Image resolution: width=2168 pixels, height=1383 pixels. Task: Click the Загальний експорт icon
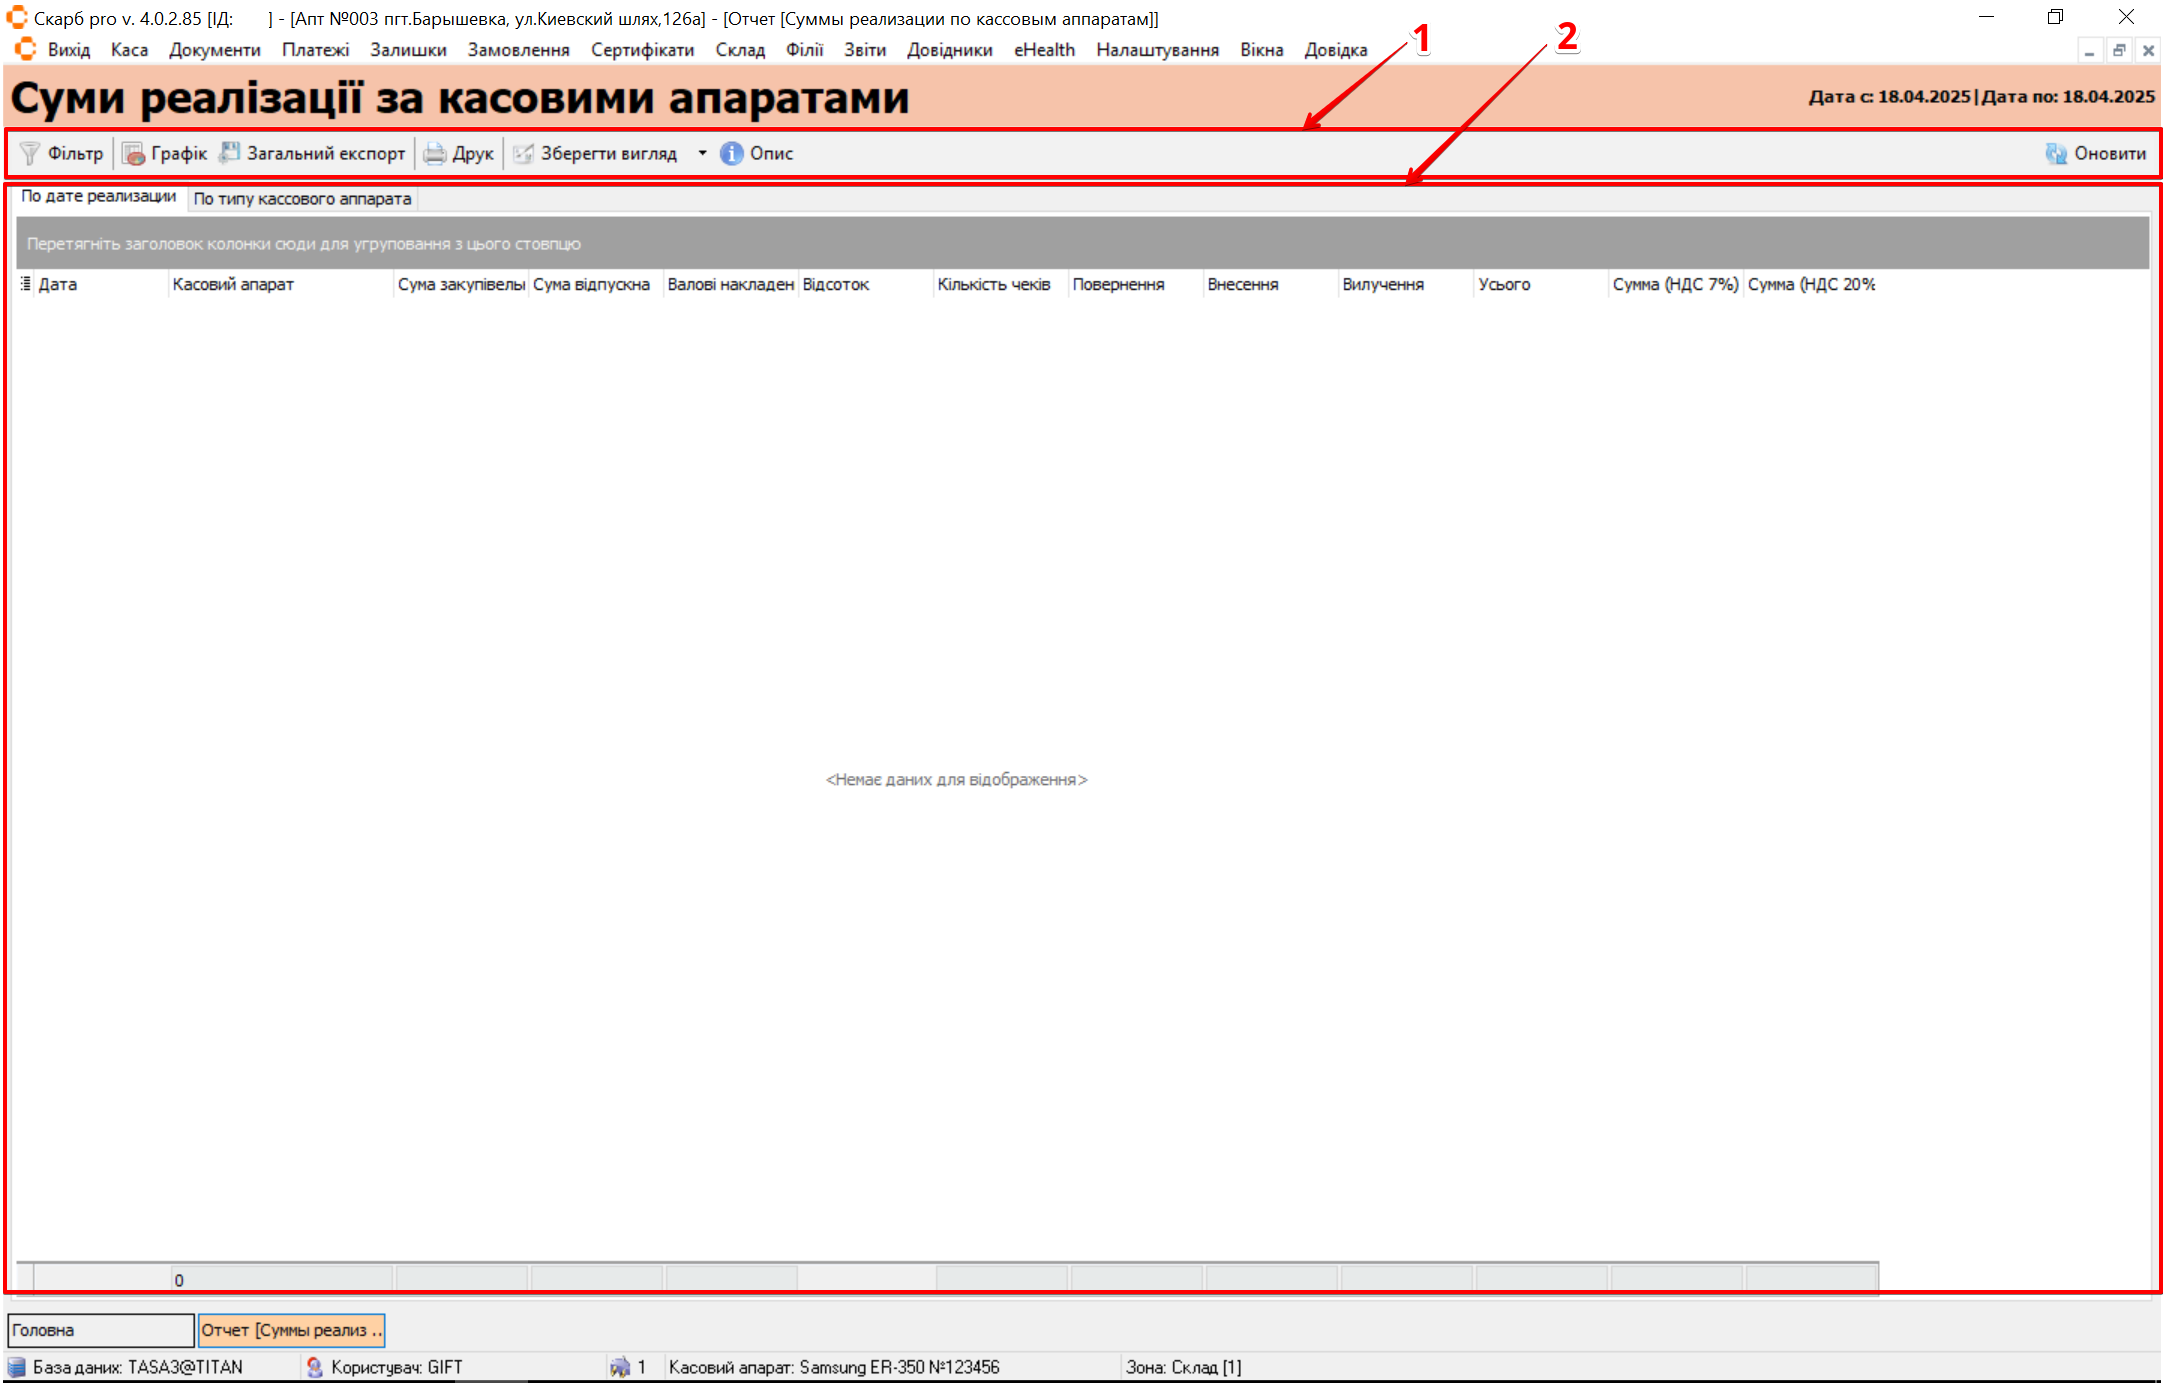pyautogui.click(x=230, y=152)
